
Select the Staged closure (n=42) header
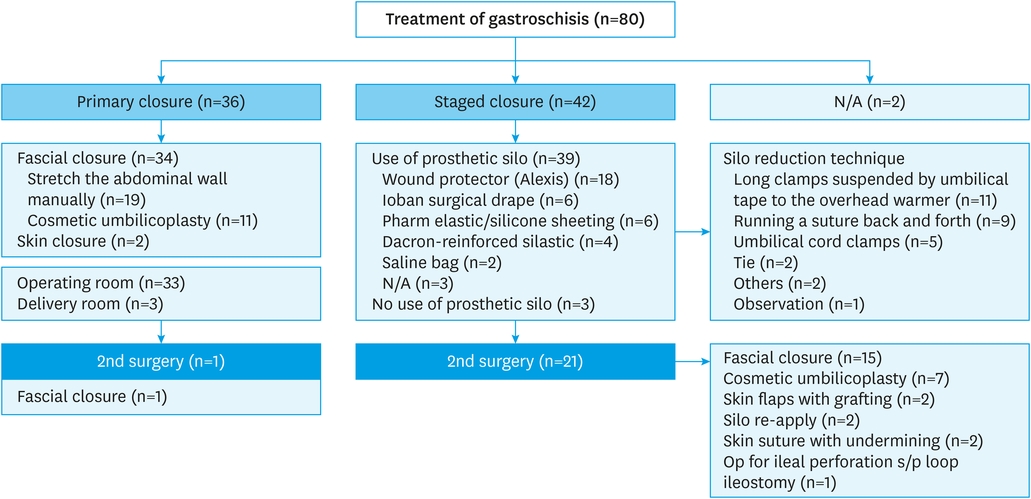tap(515, 102)
